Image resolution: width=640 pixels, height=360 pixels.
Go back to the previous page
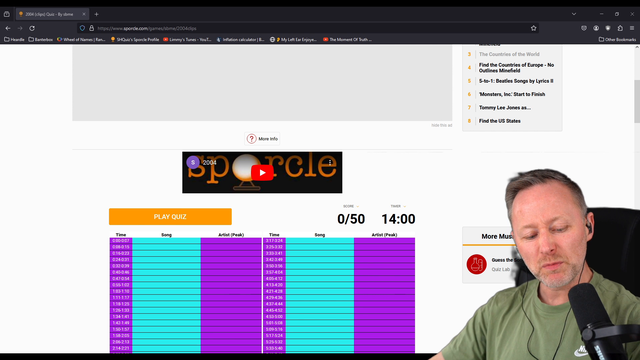click(x=8, y=28)
